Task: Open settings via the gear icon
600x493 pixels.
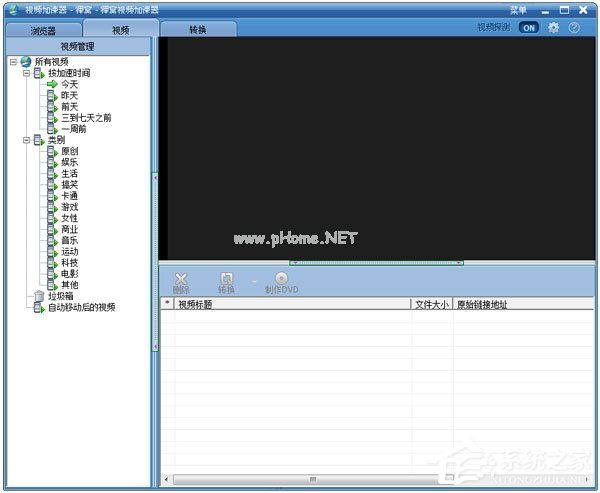Action: pos(553,28)
